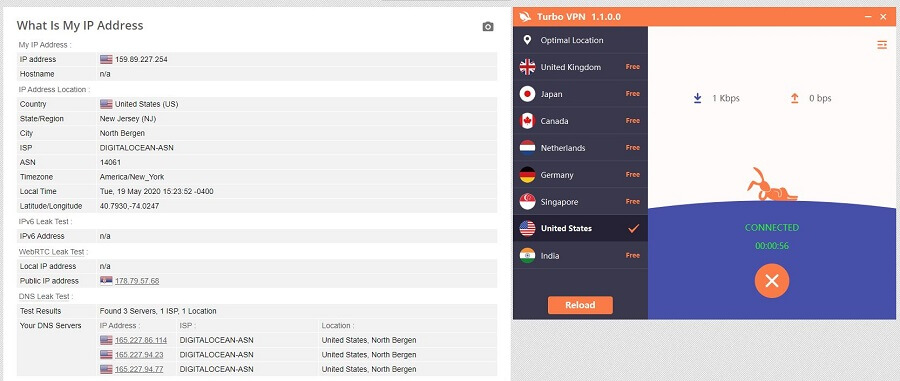This screenshot has width=900, height=381.
Task: Click IP address value 159.89.227.254
Action: click(141, 59)
